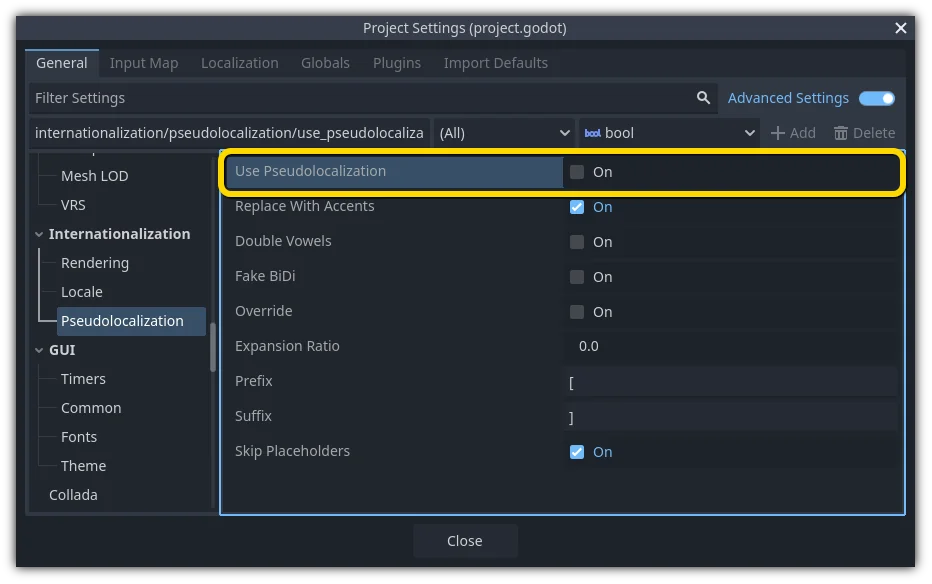
Task: Enable the Fake BiDi option
Action: 577,276
